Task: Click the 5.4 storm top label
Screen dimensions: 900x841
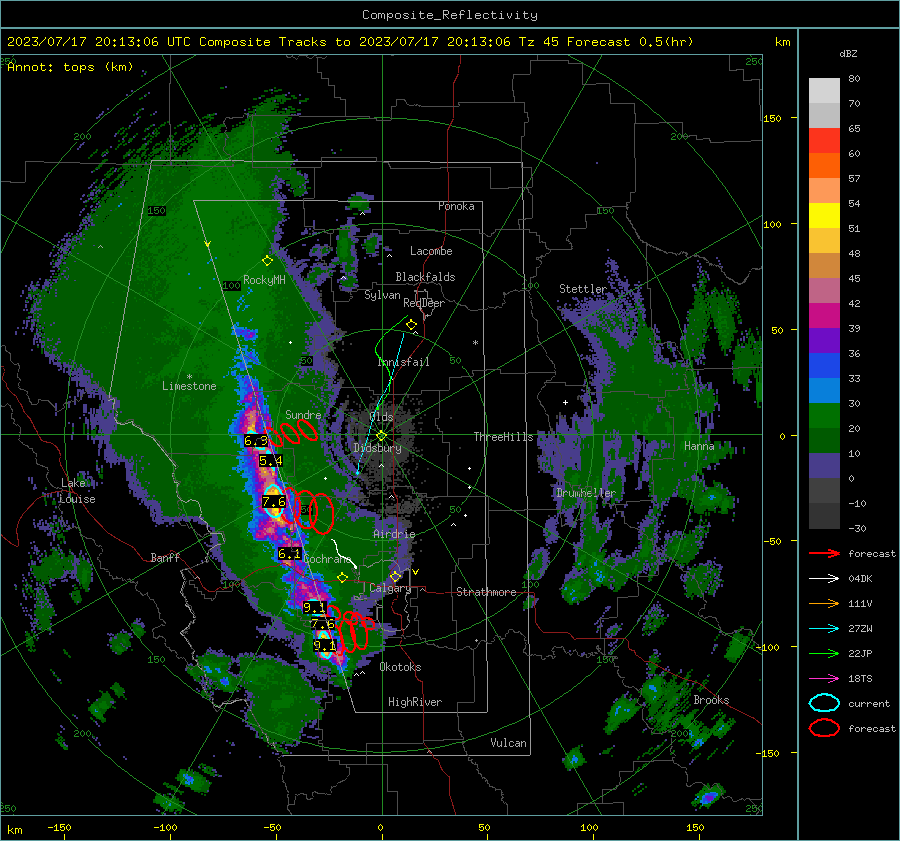Action: tap(270, 460)
